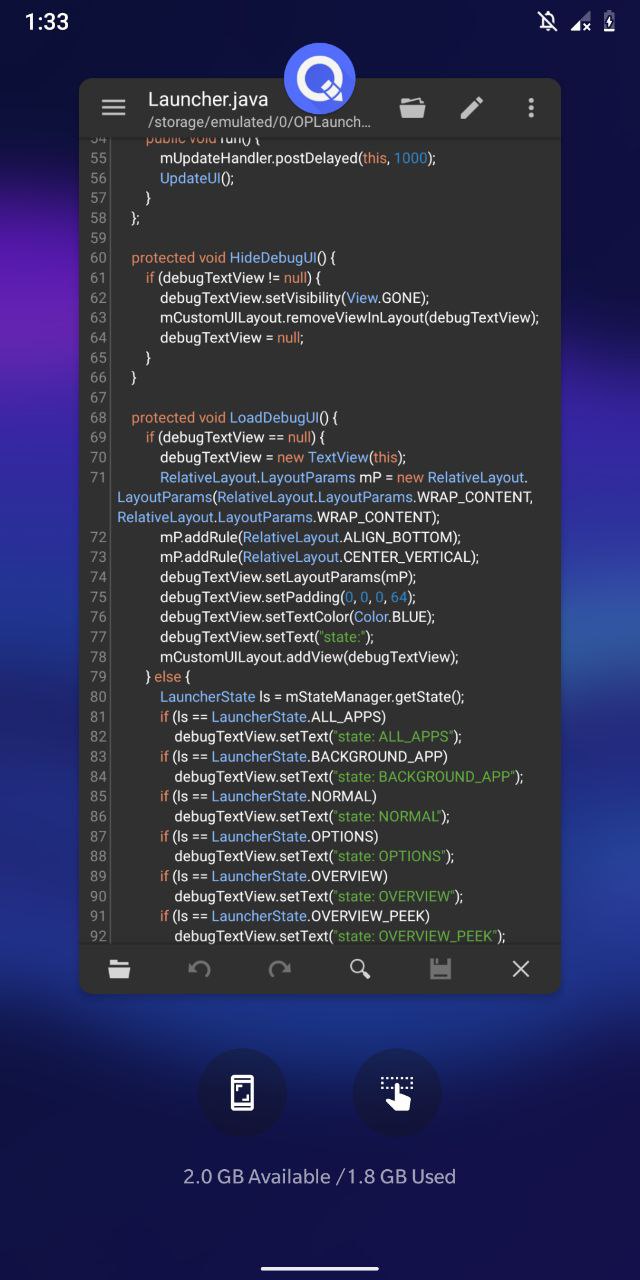Viewport: 640px width, 1280px height.
Task: Tap 'mCustomUILayout.addView(debugTextView);' line
Action: (309, 657)
